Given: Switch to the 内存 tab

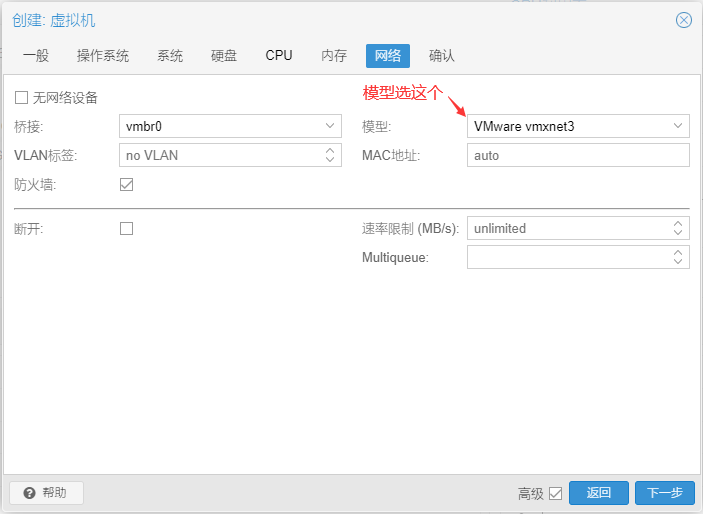Looking at the screenshot, I should (x=334, y=56).
